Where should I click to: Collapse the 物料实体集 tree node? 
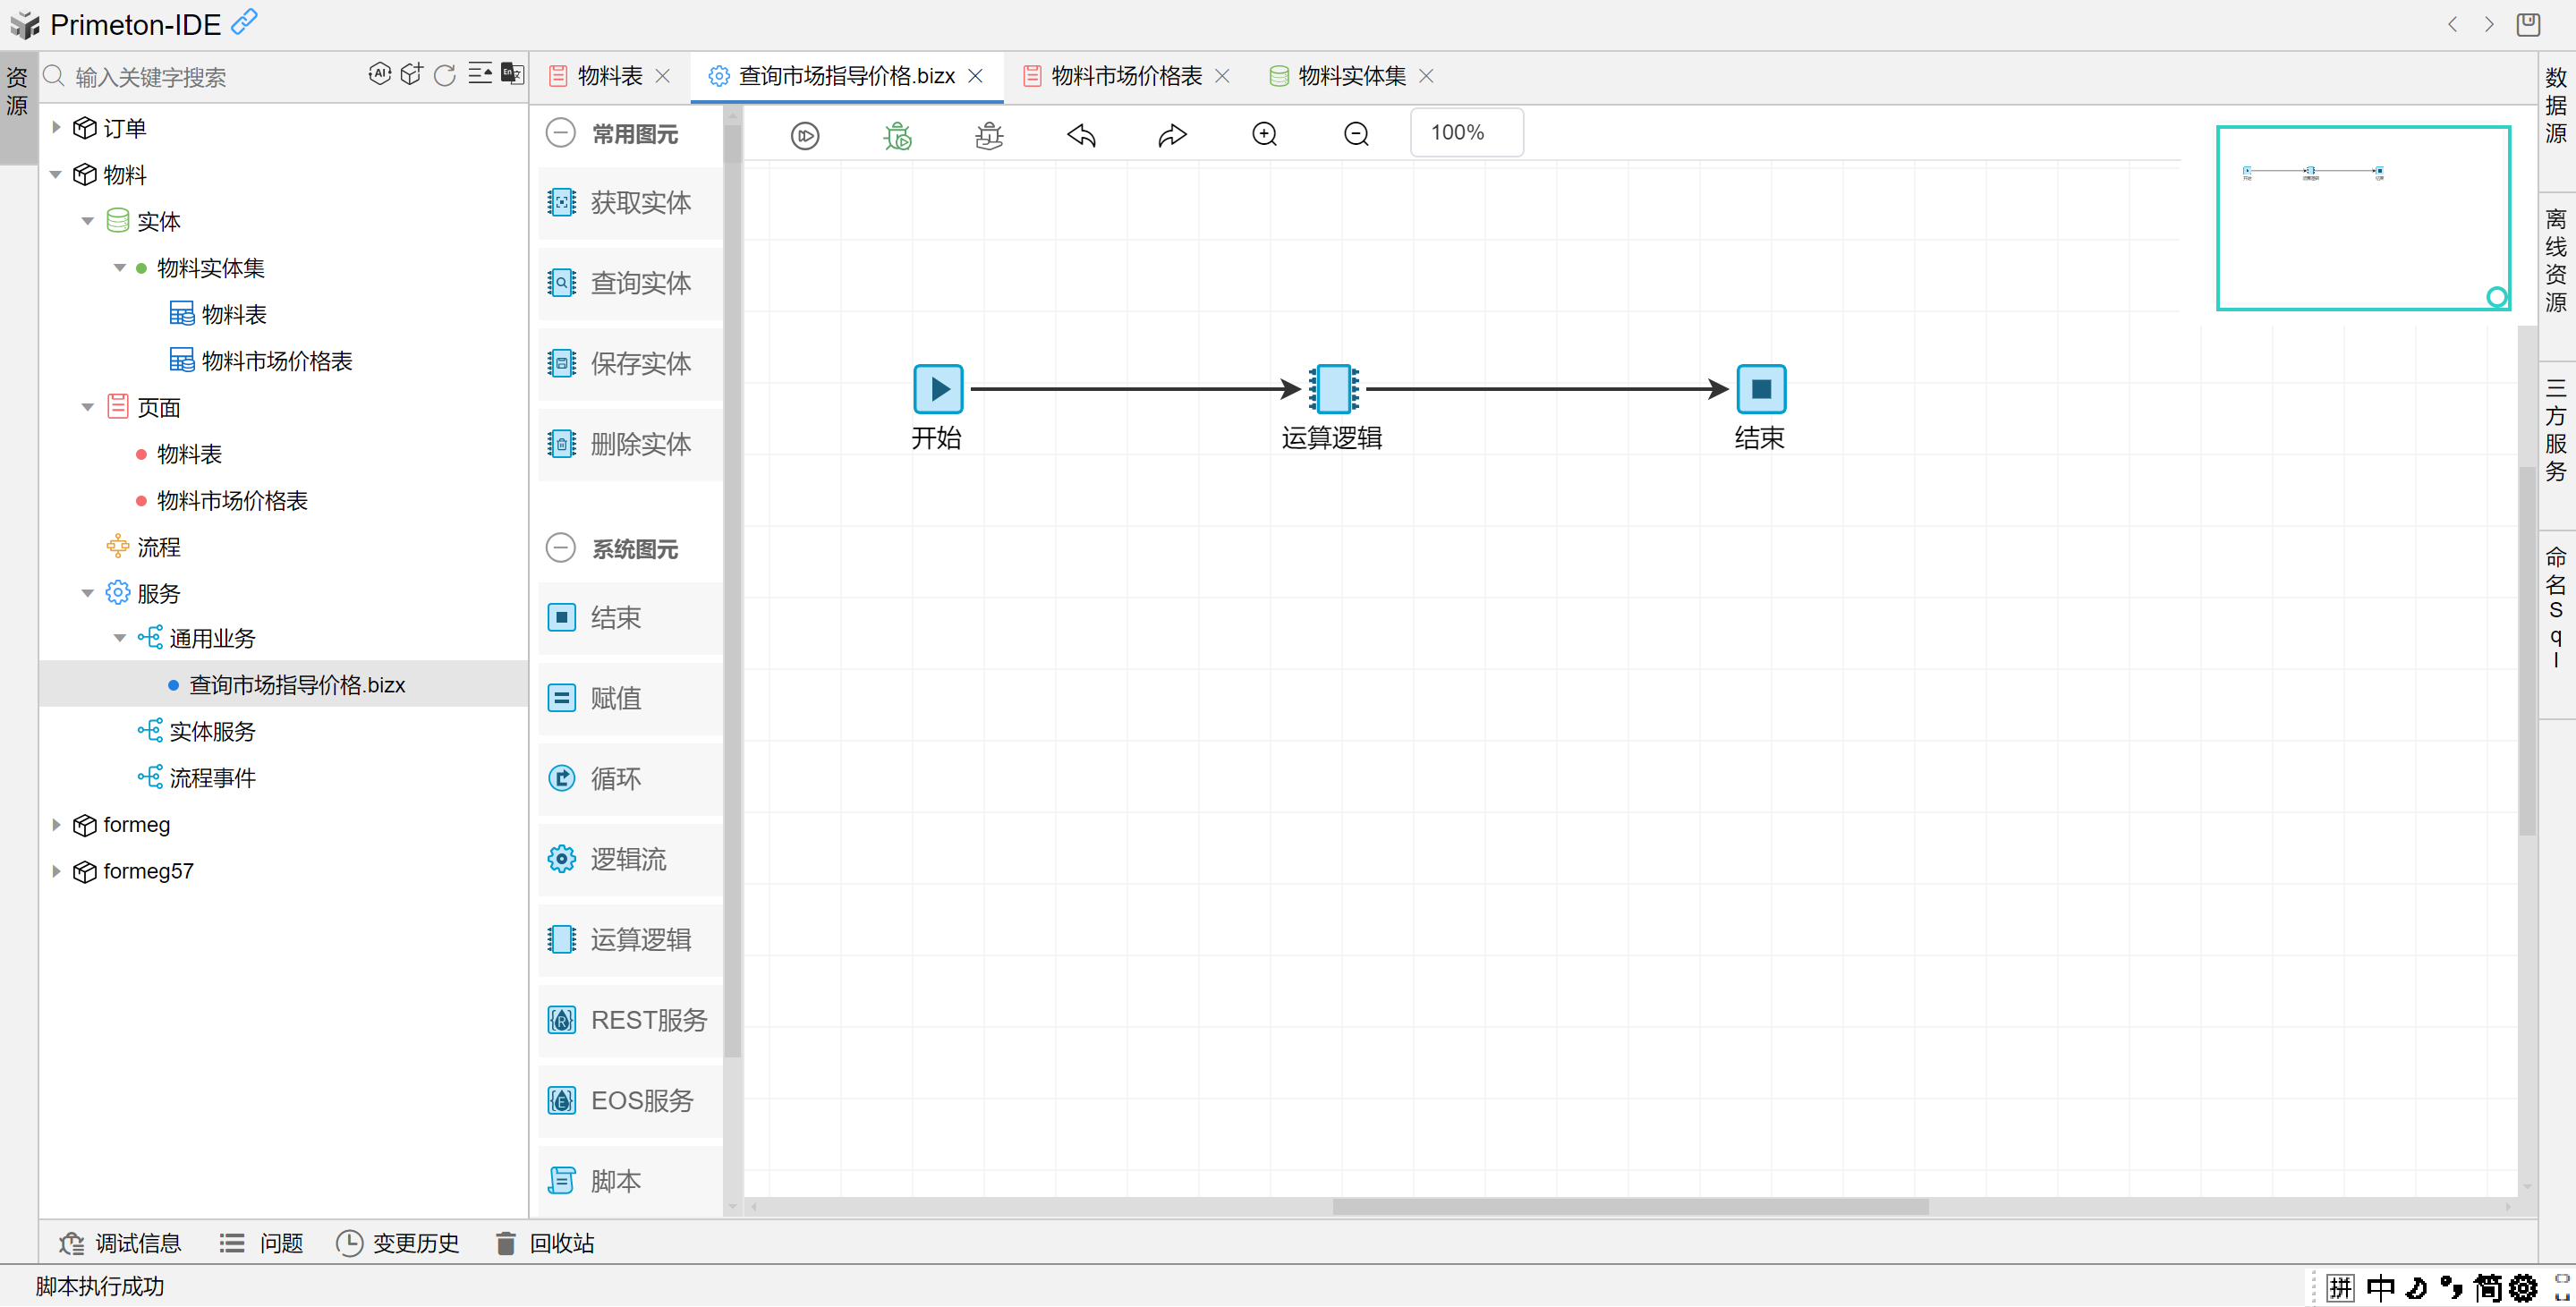click(x=120, y=268)
